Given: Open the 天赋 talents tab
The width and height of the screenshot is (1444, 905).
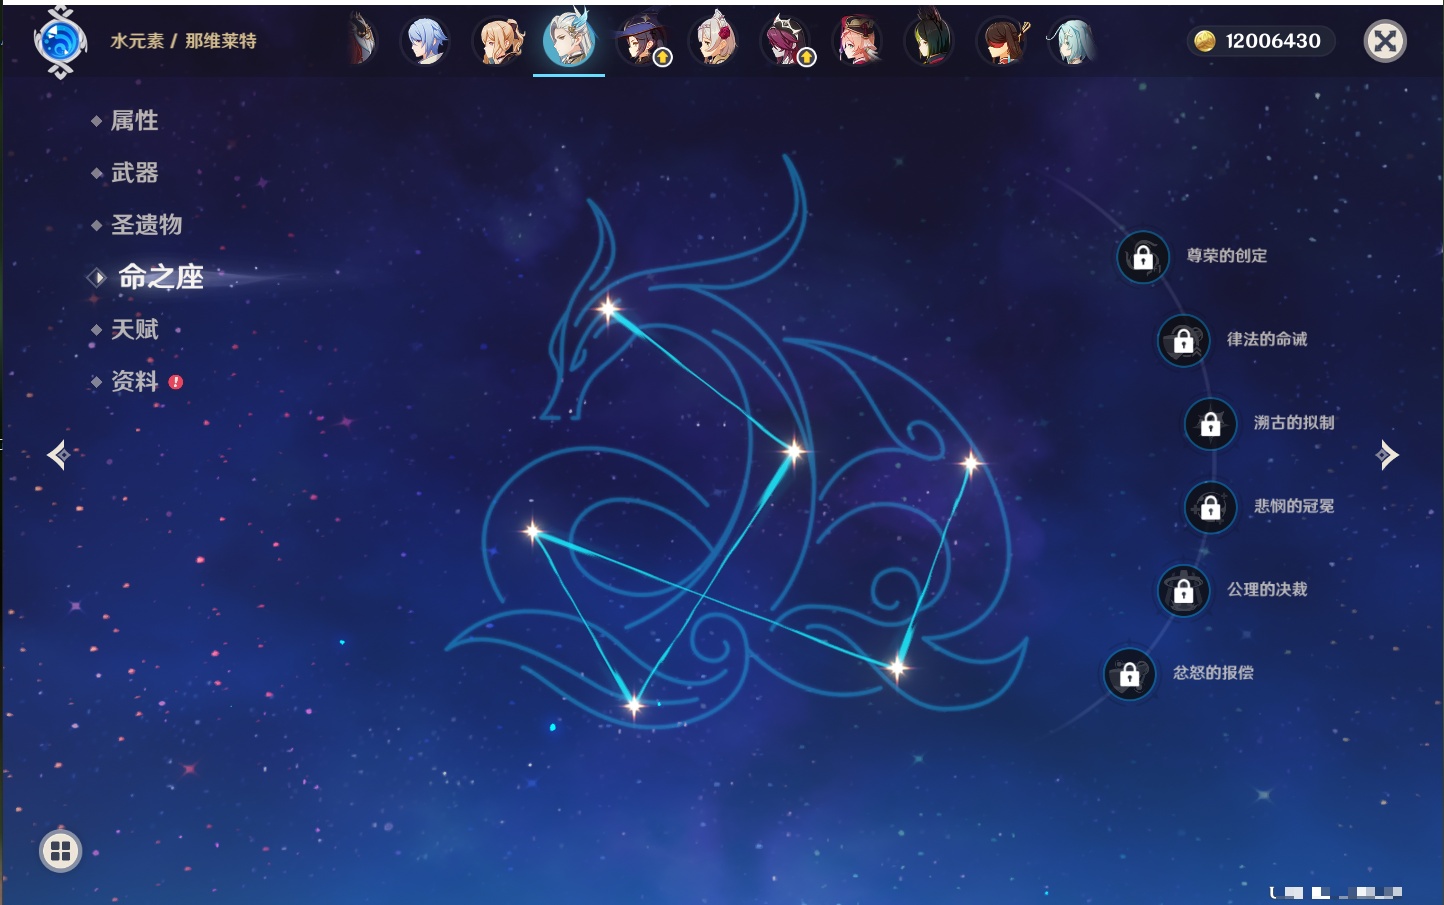Looking at the screenshot, I should pos(134,329).
